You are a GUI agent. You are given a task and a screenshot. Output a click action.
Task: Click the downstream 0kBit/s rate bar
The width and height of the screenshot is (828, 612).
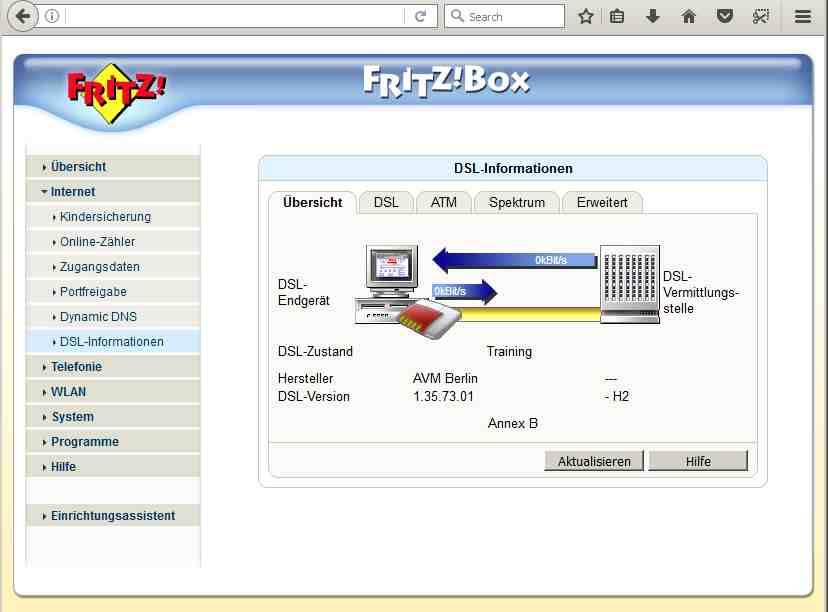515,260
